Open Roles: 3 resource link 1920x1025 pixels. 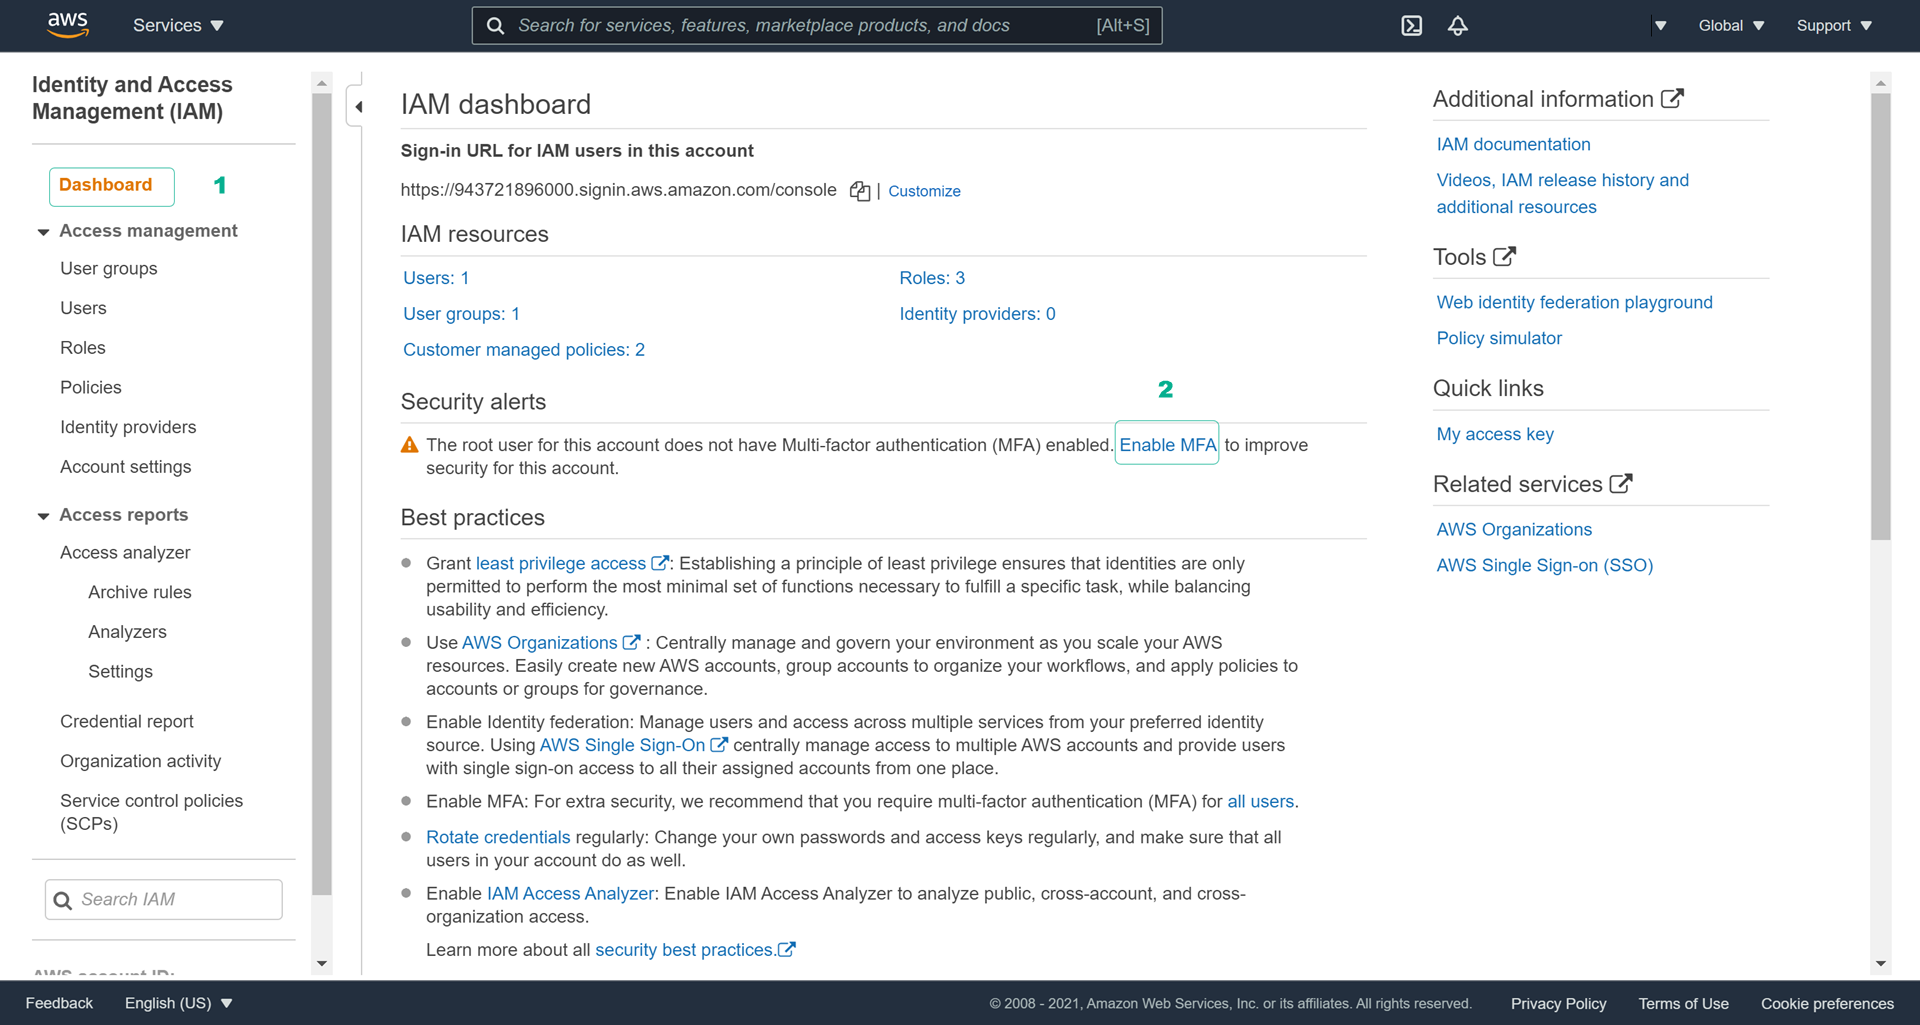932,278
